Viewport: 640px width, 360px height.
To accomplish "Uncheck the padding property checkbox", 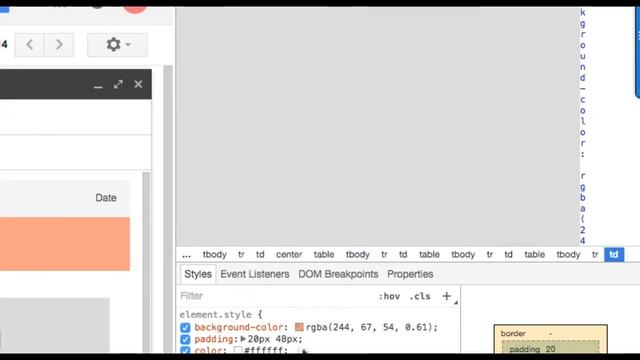I will 185,339.
